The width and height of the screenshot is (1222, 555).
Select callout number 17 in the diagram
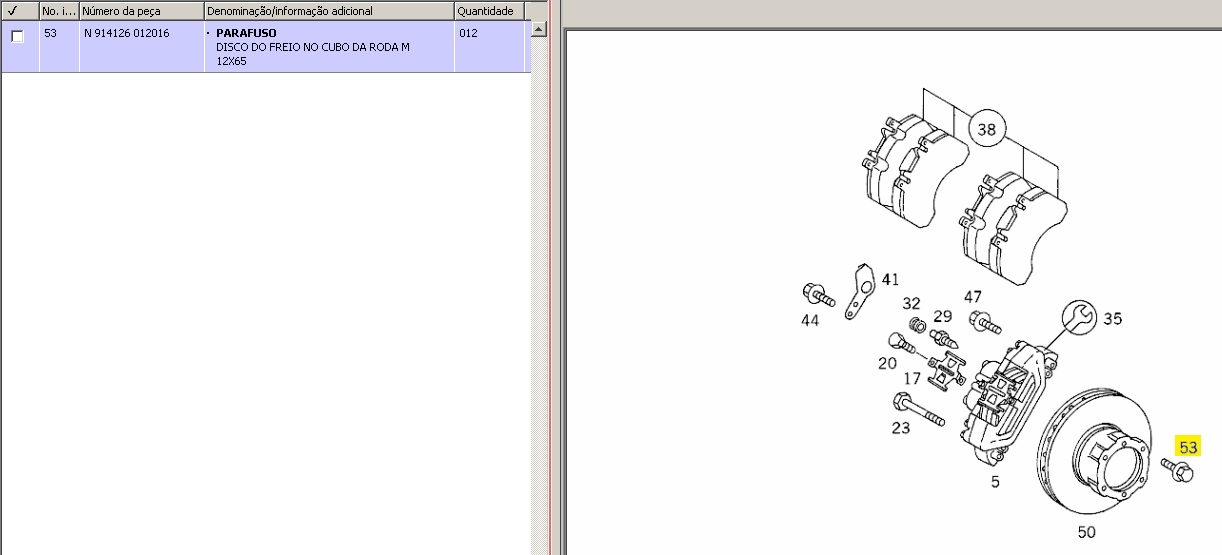point(912,379)
